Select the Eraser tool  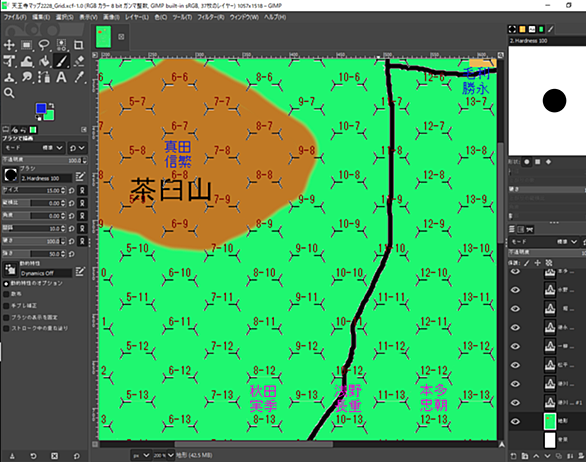coord(78,61)
